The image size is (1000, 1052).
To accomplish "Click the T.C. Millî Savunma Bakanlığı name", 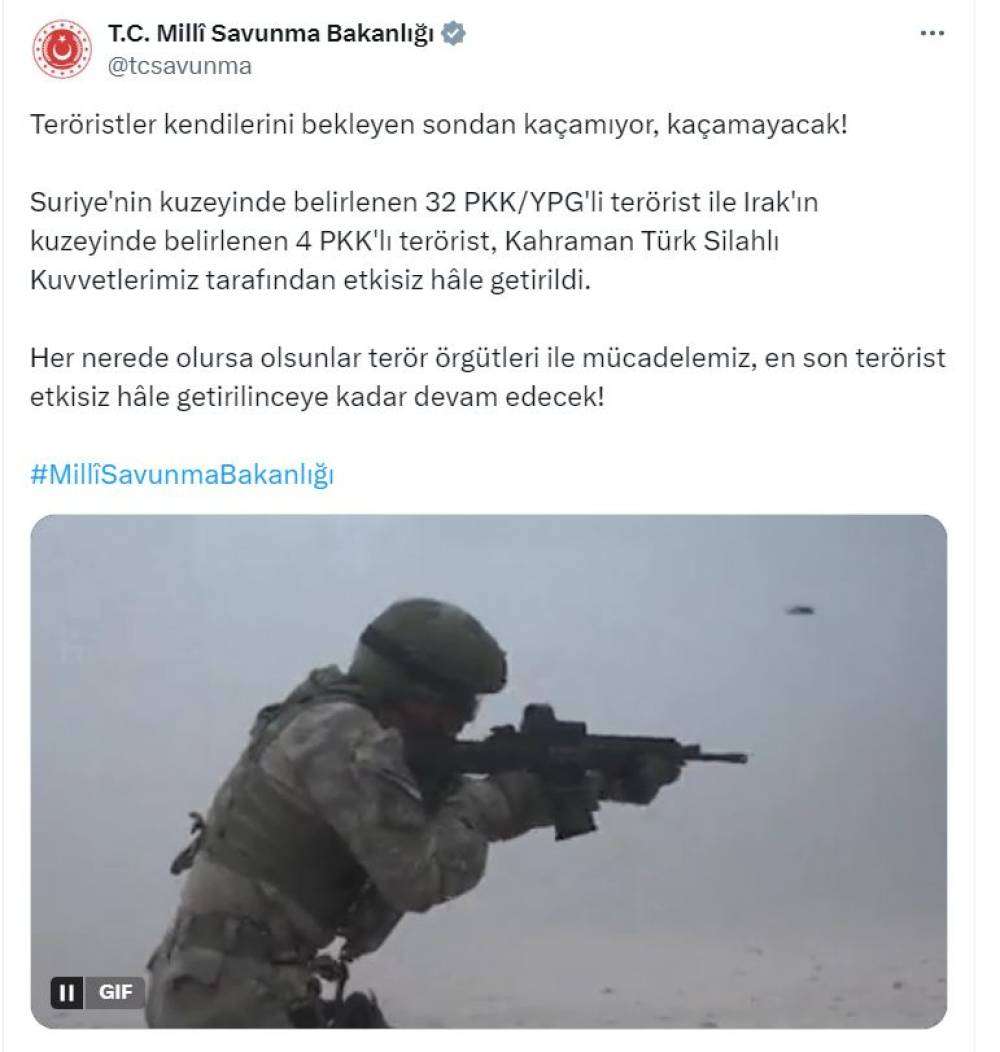I will click(x=271, y=34).
